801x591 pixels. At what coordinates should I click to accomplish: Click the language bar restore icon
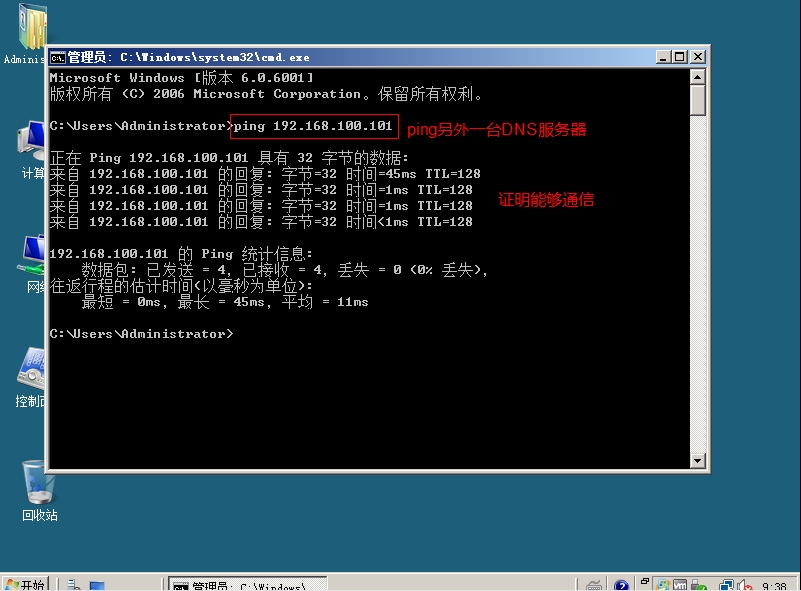click(645, 581)
